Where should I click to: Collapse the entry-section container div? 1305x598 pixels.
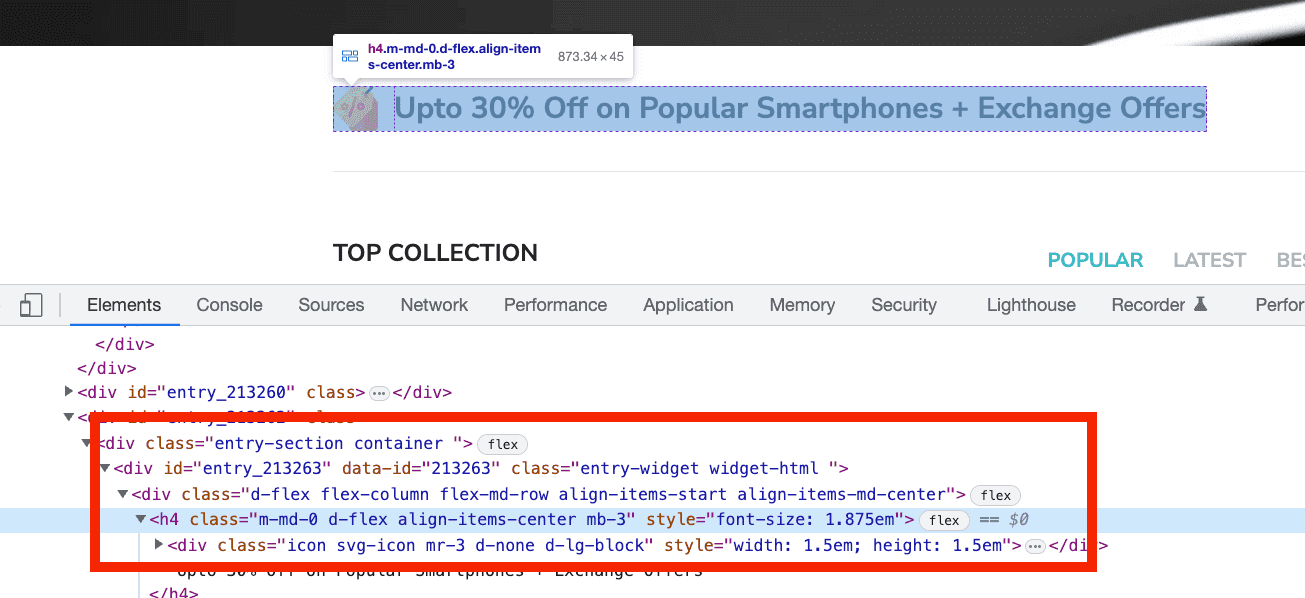[88, 443]
